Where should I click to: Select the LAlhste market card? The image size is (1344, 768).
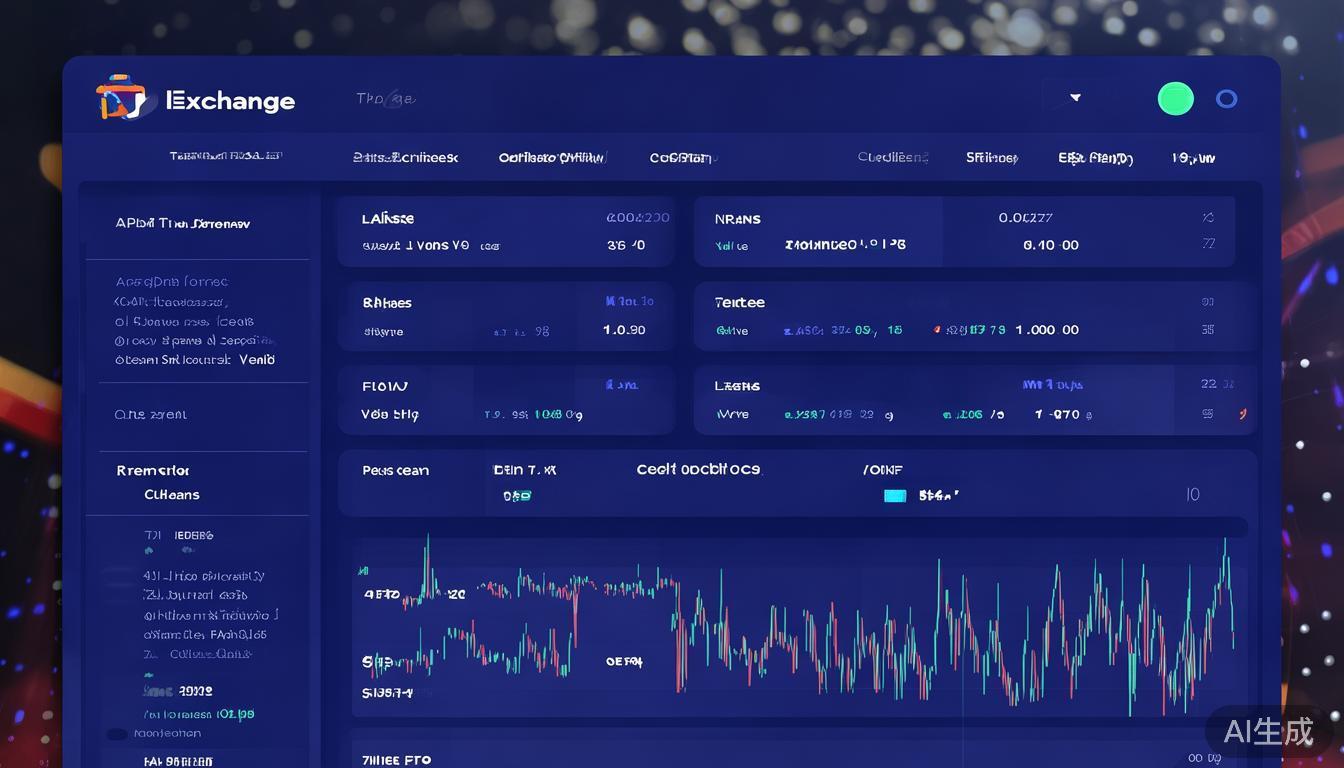pyautogui.click(x=505, y=231)
